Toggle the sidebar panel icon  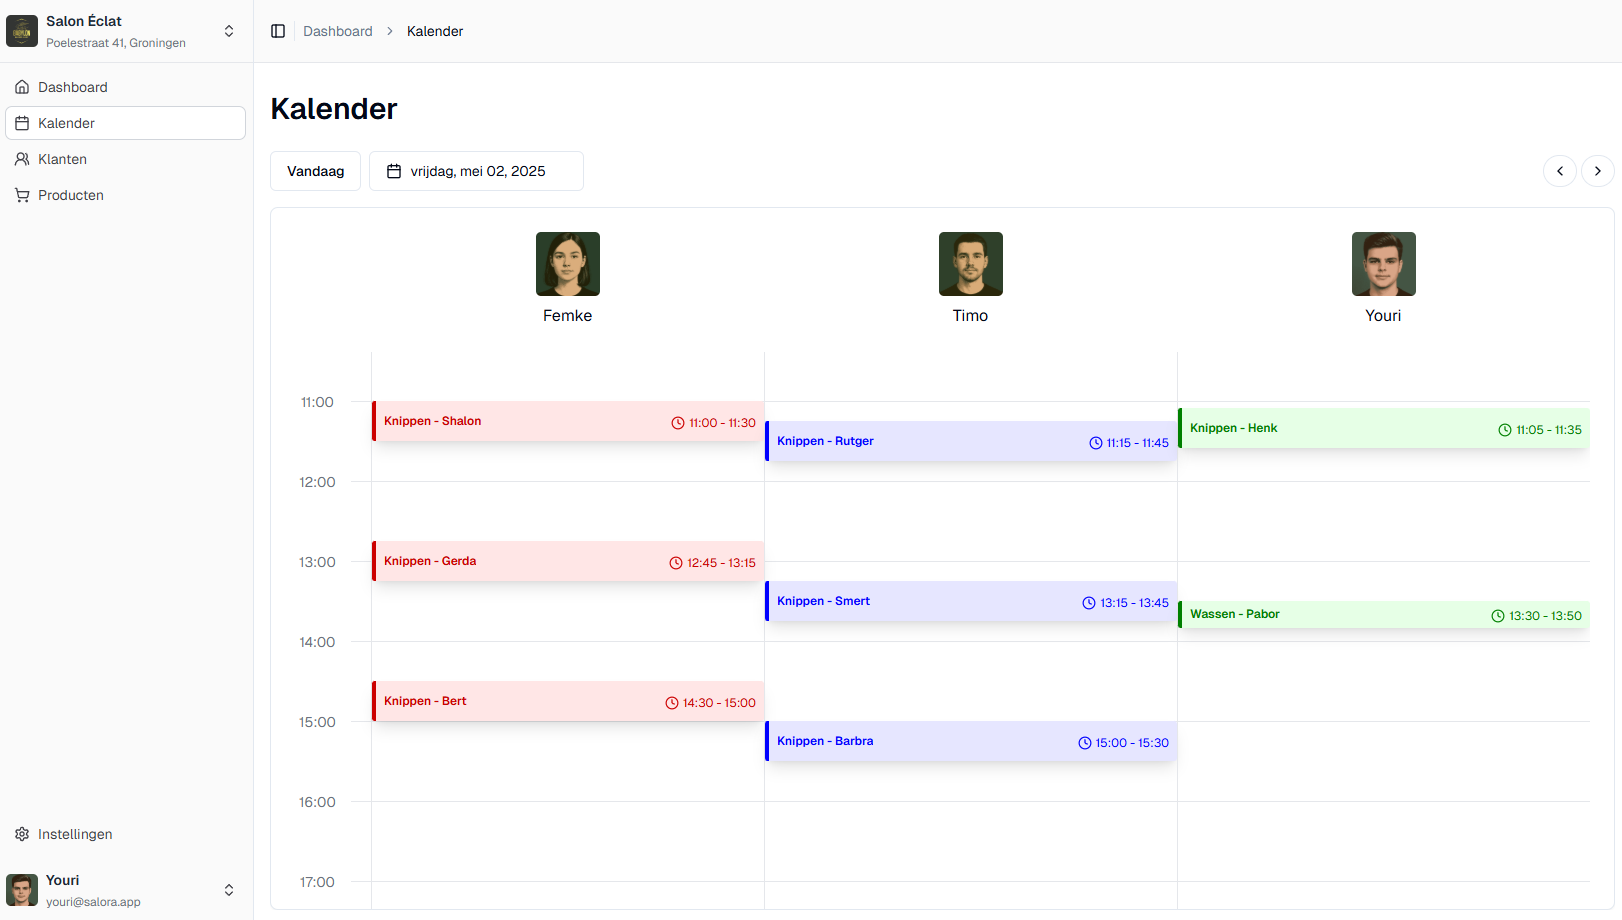[x=278, y=31]
